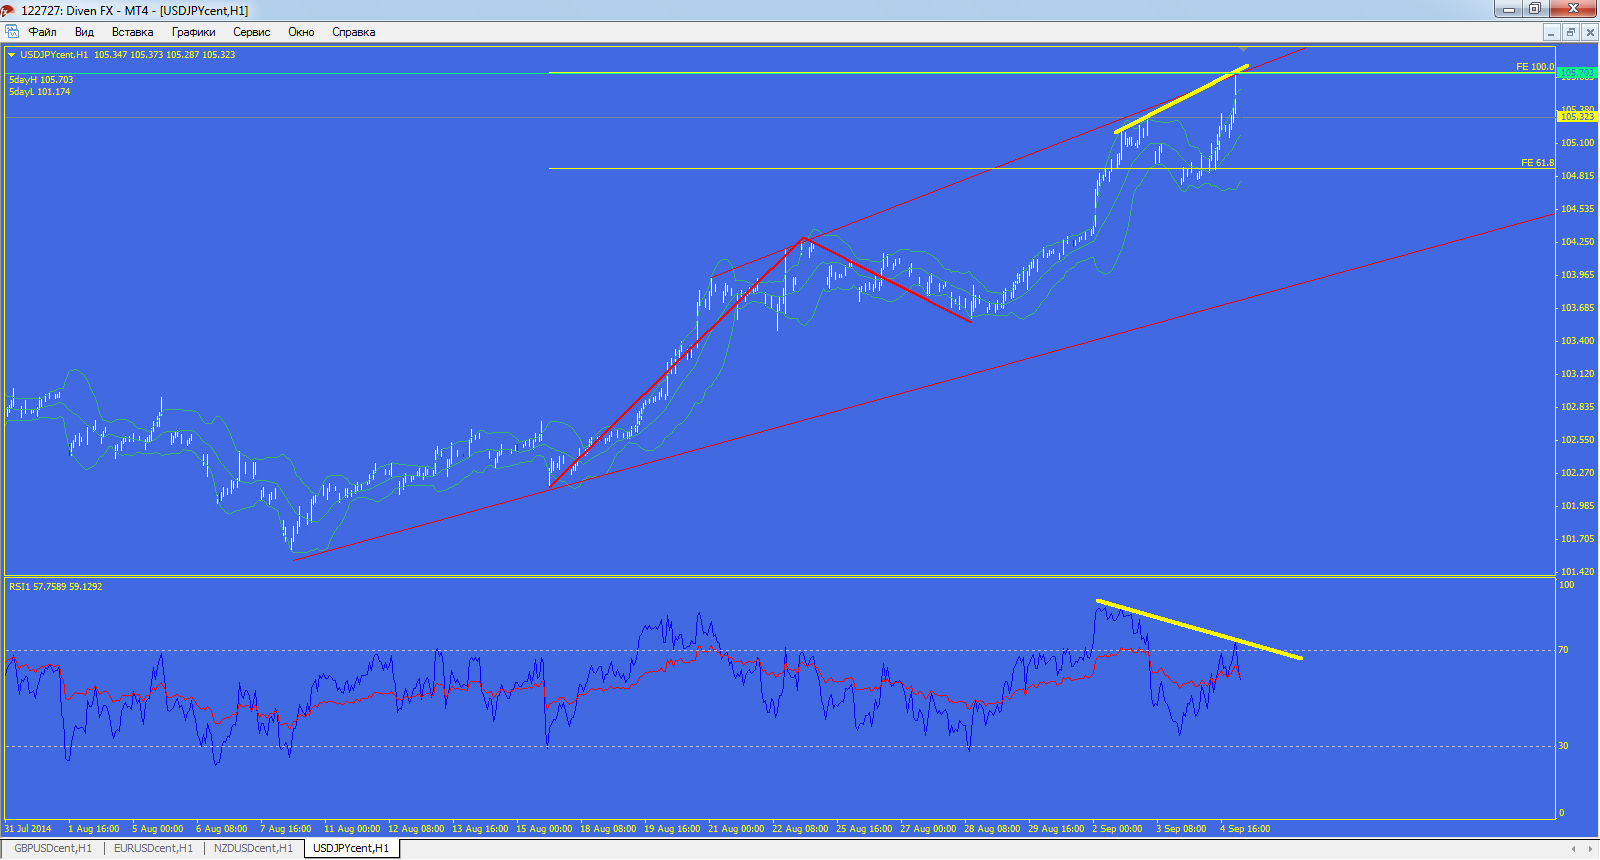Screen dimensions: 1600x860
Task: Click the 21 Aug 00:00 time label
Action: pyautogui.click(x=736, y=829)
